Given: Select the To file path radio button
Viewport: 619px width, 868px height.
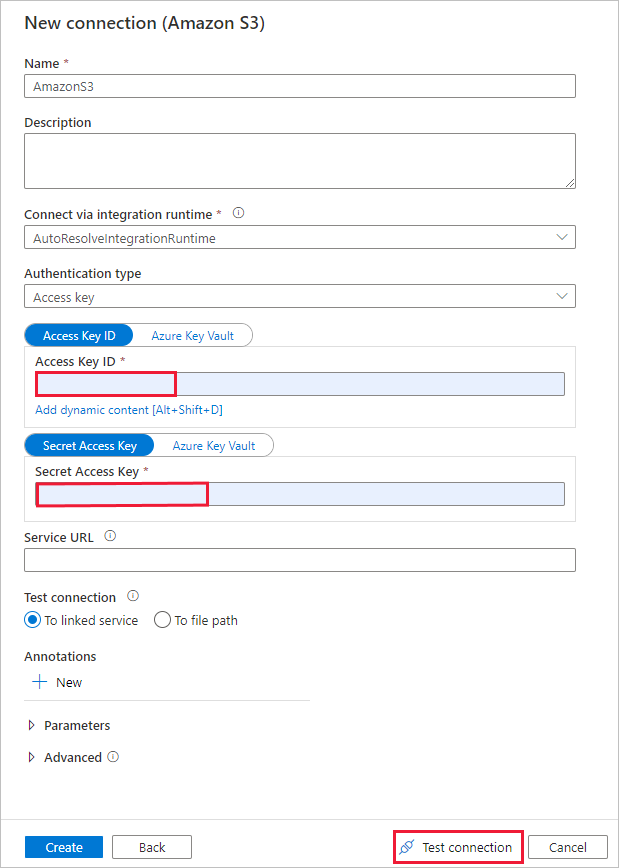Looking at the screenshot, I should pos(162,620).
